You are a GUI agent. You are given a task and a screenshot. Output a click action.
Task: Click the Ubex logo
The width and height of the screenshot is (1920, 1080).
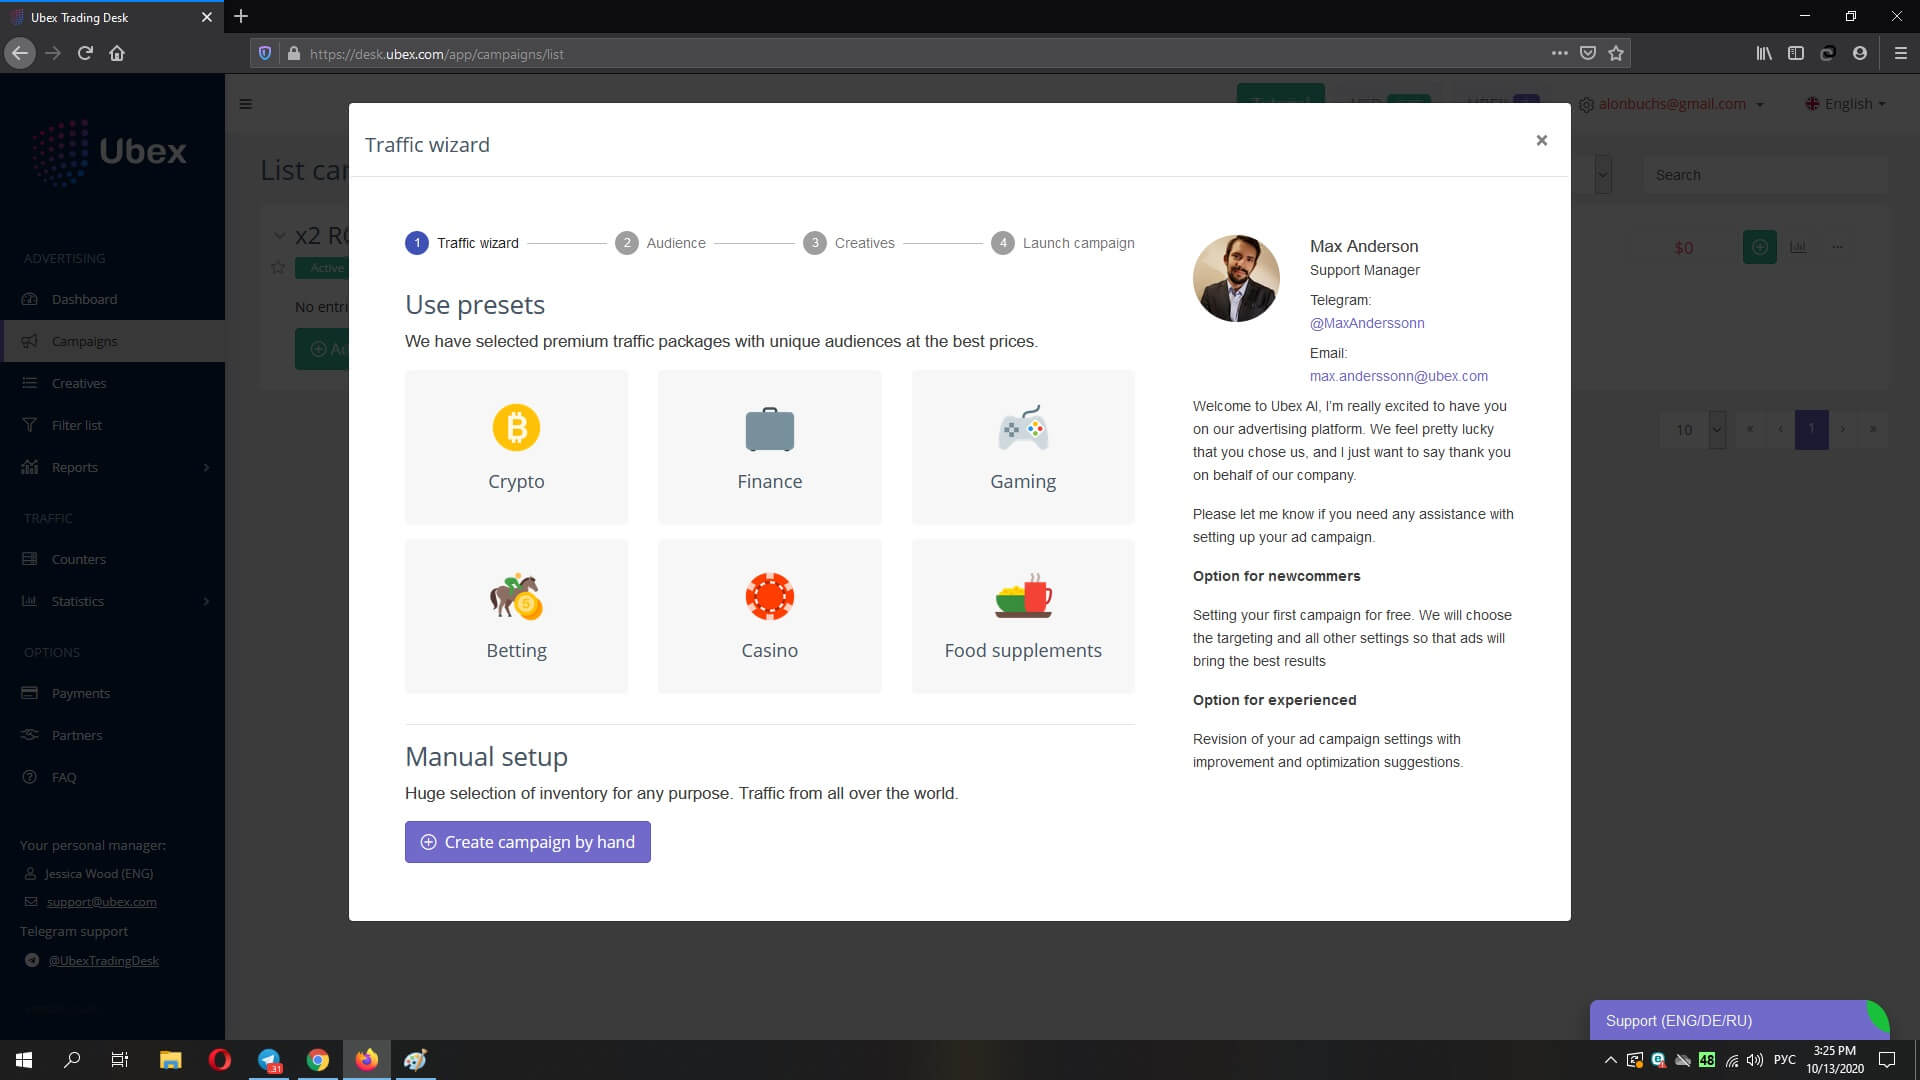(109, 152)
